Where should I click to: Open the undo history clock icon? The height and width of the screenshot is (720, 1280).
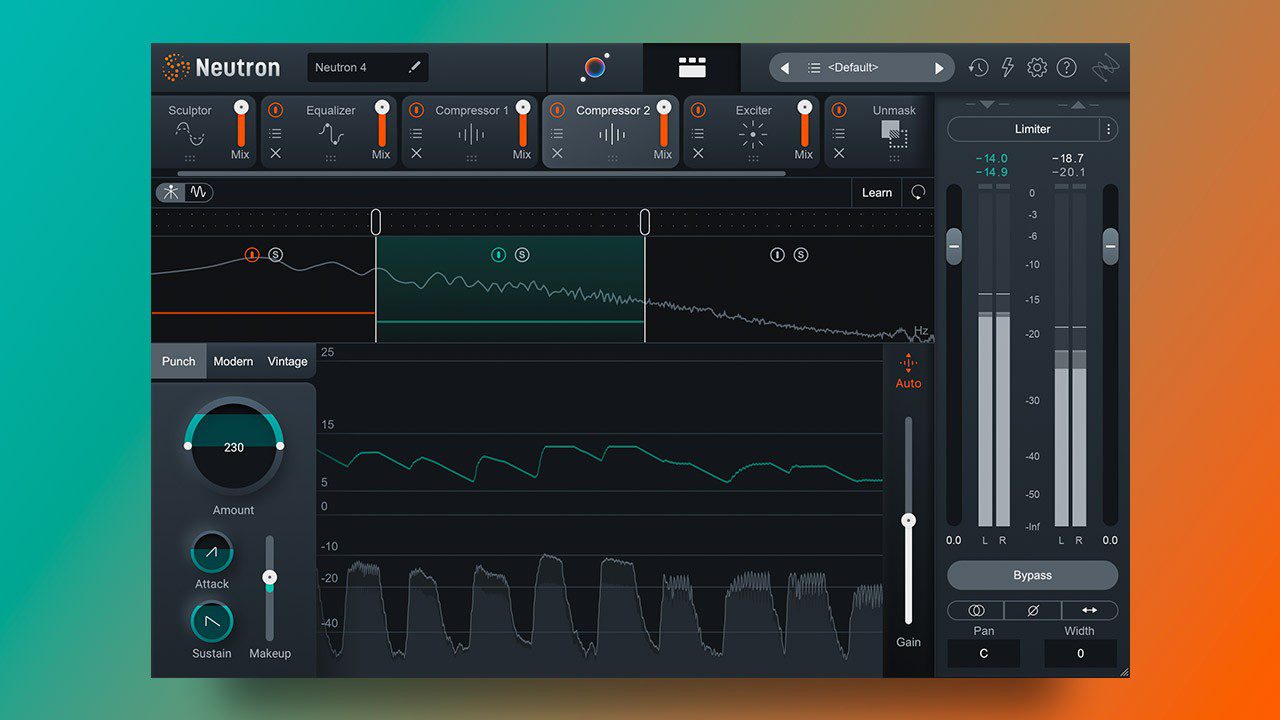(978, 68)
